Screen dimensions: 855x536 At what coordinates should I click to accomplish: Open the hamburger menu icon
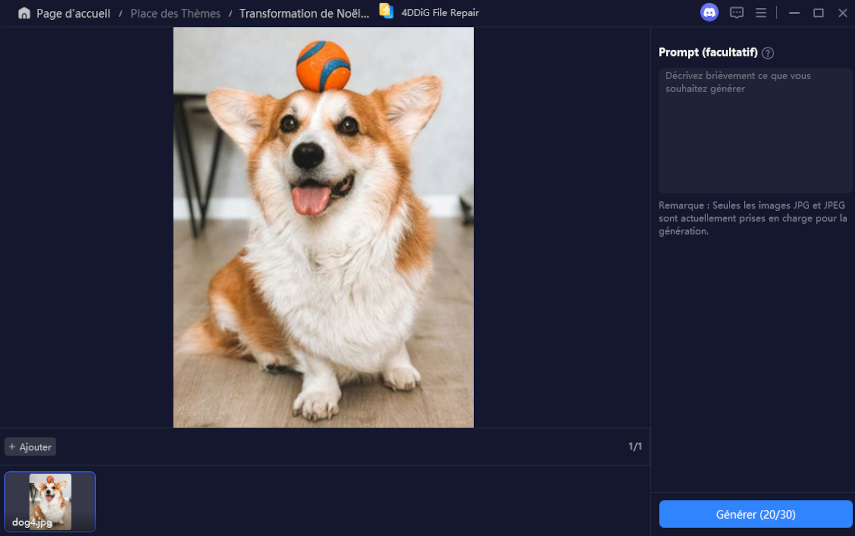pyautogui.click(x=761, y=13)
